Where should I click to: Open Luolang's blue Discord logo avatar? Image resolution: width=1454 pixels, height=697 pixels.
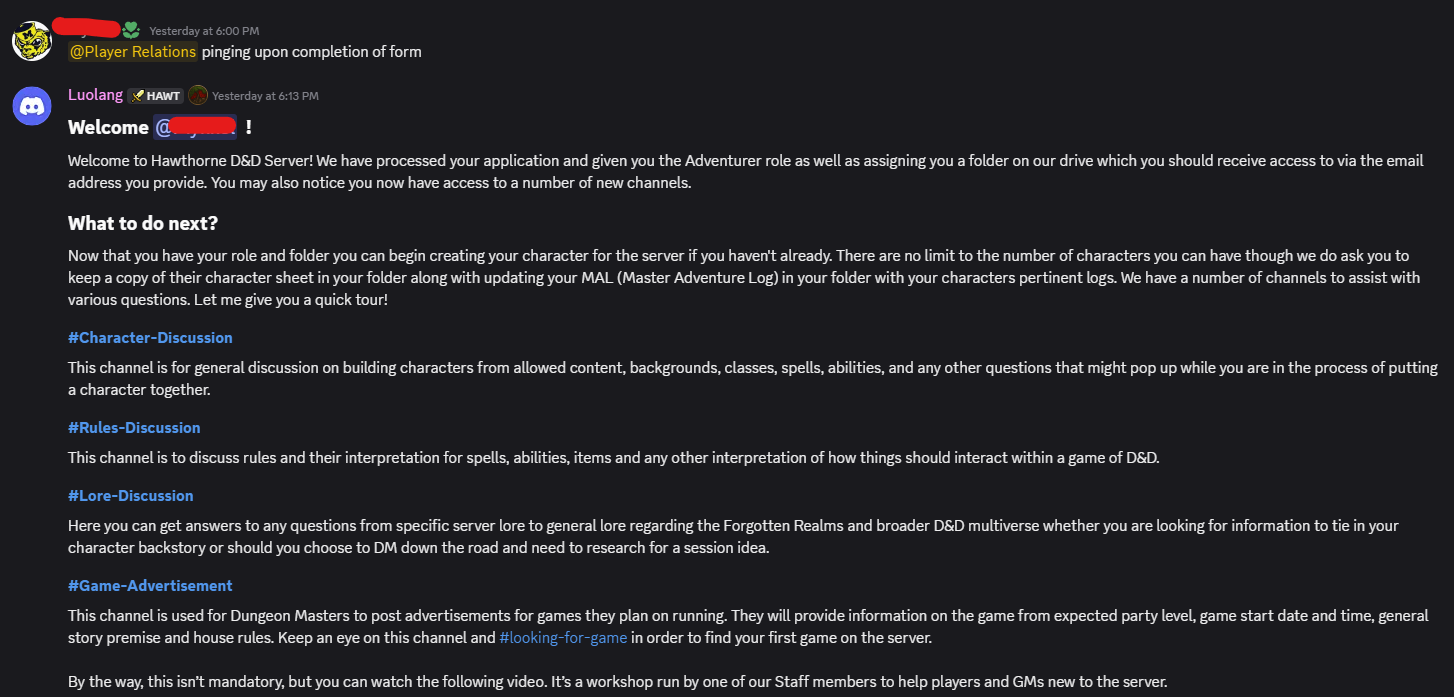click(32, 105)
